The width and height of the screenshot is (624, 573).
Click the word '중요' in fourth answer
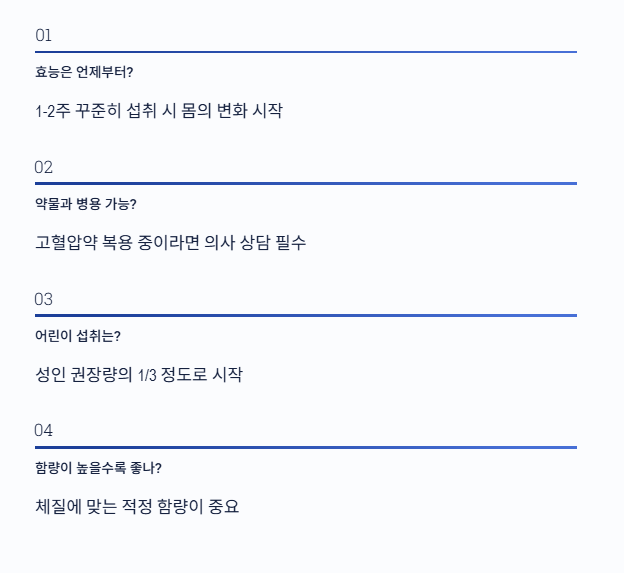[x=224, y=506]
